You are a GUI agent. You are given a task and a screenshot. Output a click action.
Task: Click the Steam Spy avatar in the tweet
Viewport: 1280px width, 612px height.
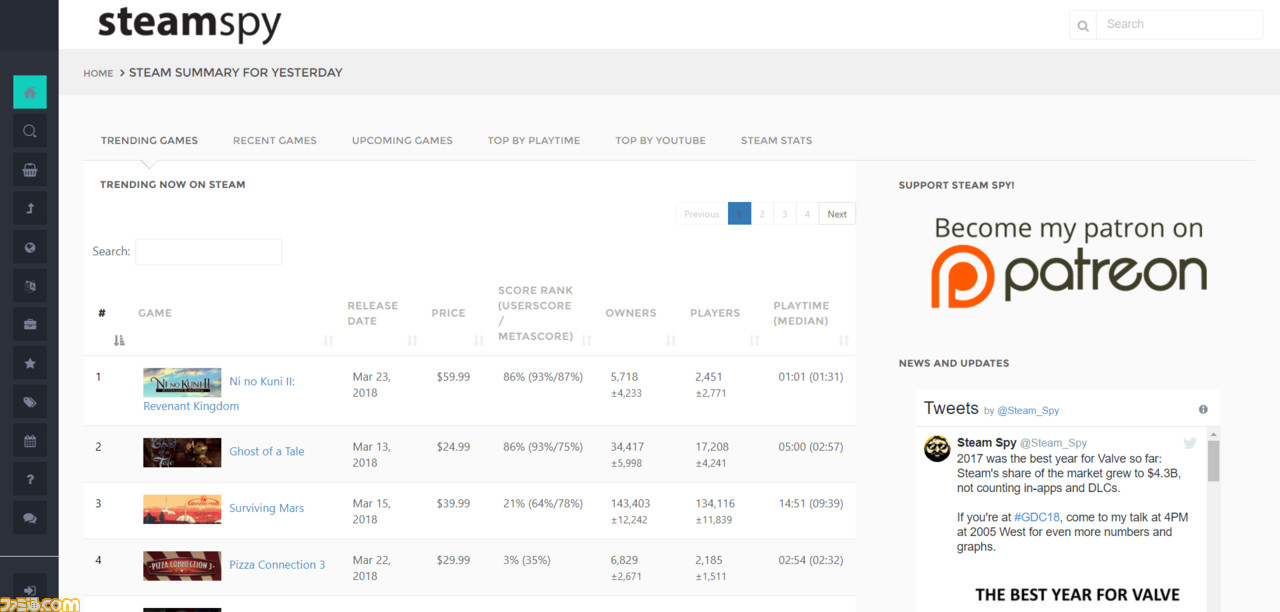937,448
